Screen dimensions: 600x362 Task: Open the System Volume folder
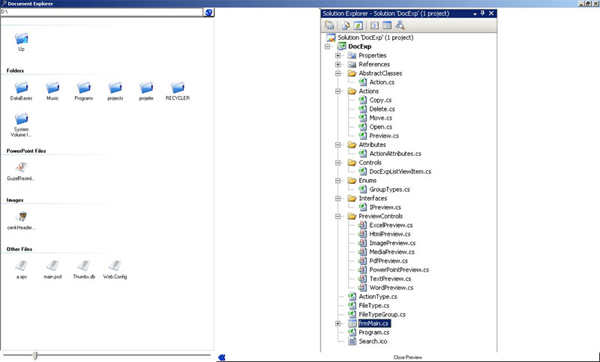coord(21,119)
